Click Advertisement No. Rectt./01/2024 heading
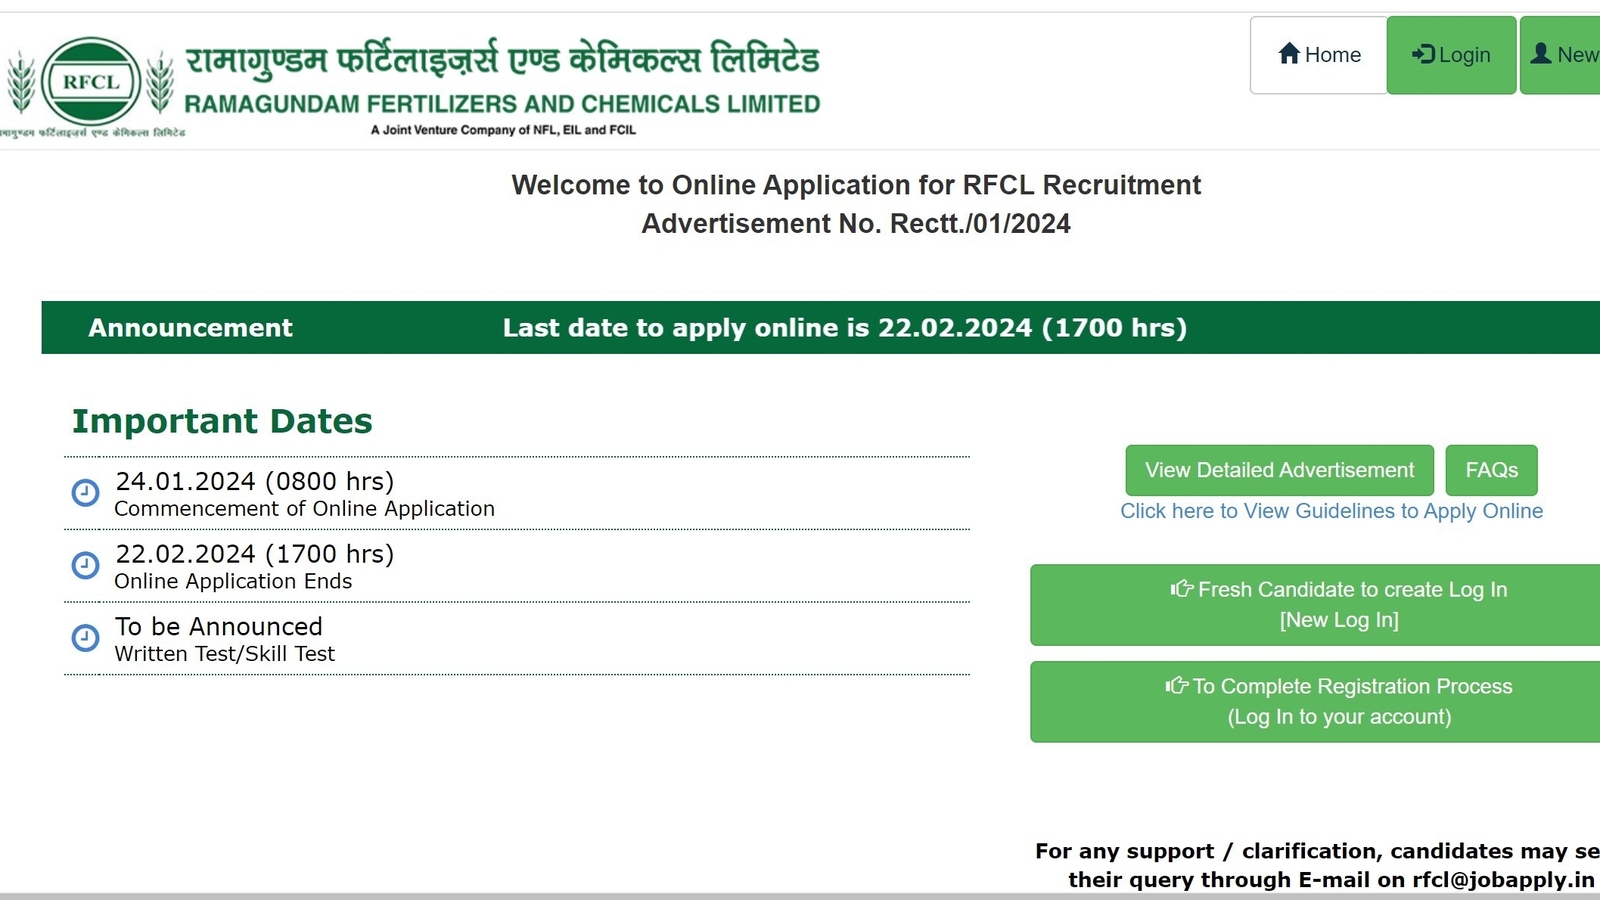Viewport: 1600px width, 900px height. [856, 223]
